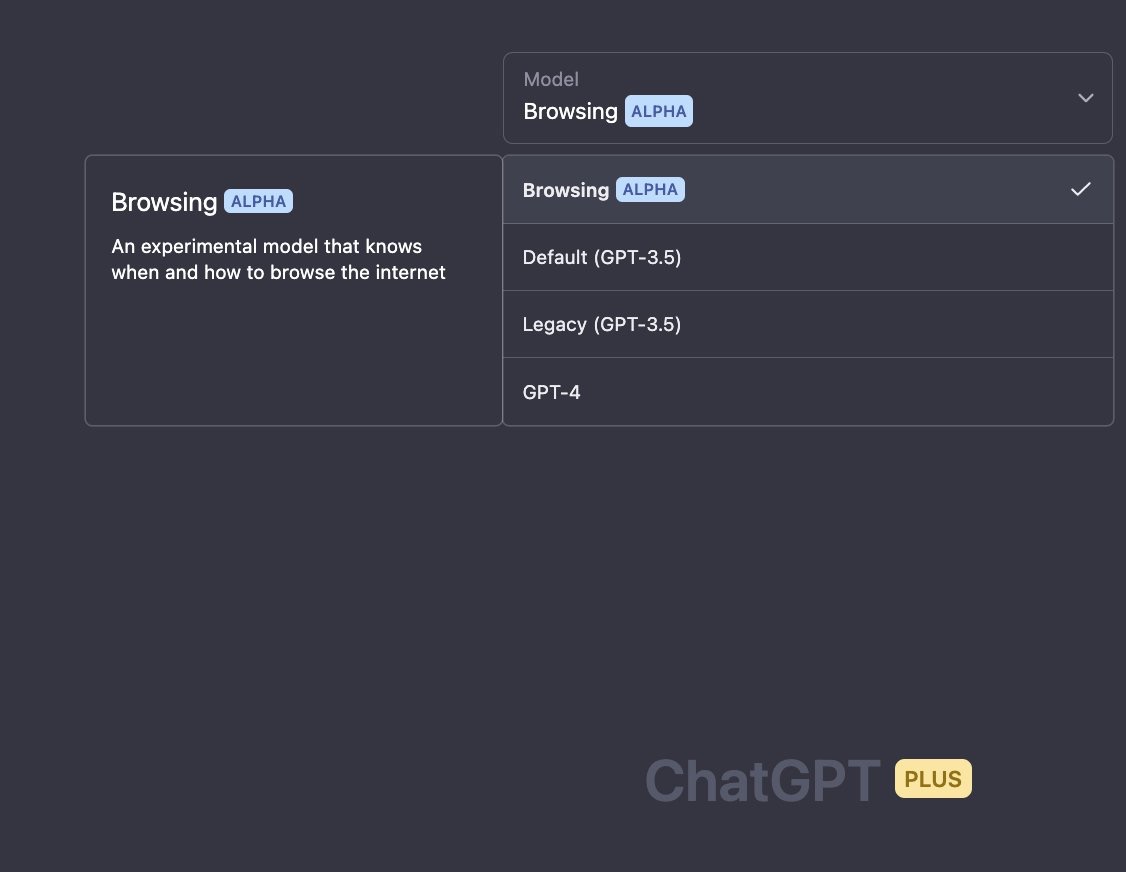Select the Default (GPT-3.5) model
1126x872 pixels.
[602, 257]
